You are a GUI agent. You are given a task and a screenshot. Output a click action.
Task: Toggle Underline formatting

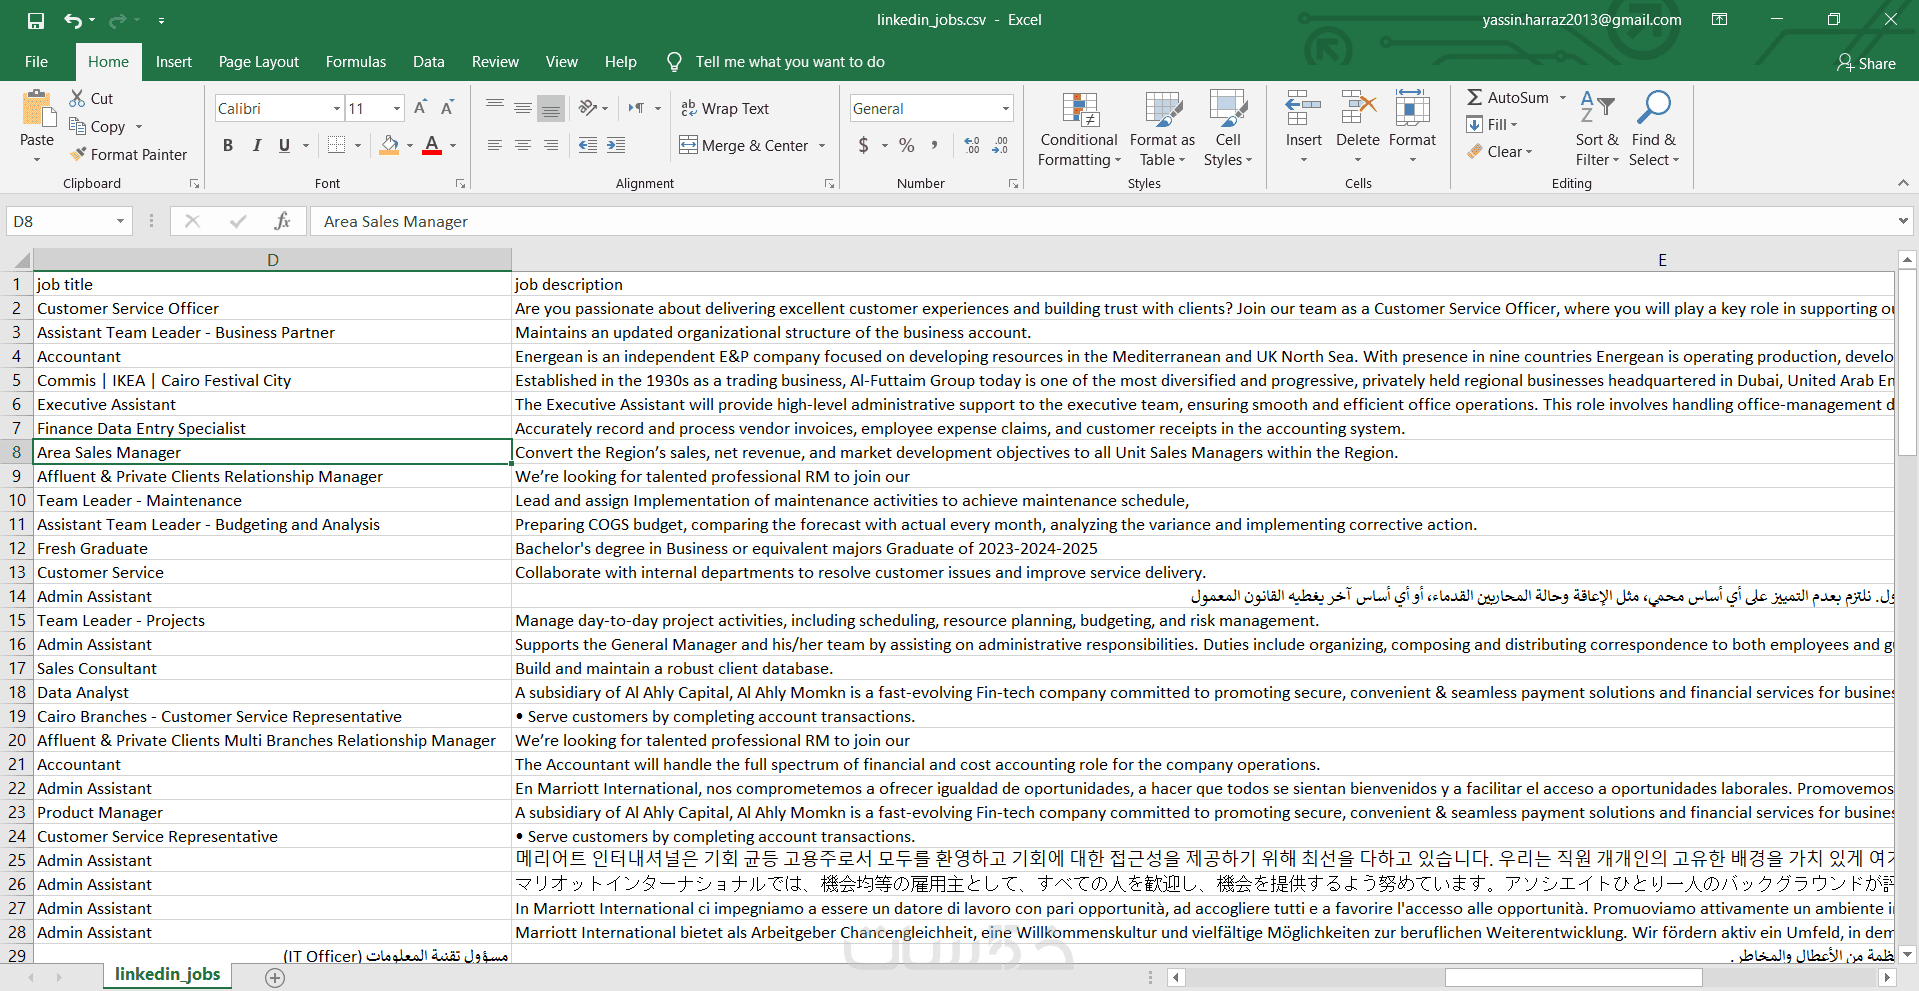[x=285, y=145]
